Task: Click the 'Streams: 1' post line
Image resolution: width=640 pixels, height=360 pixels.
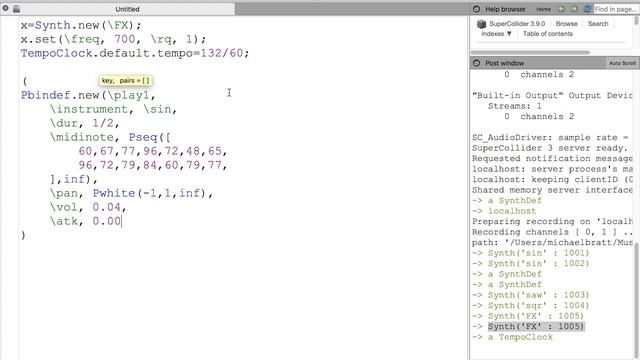Action: click(x=515, y=106)
